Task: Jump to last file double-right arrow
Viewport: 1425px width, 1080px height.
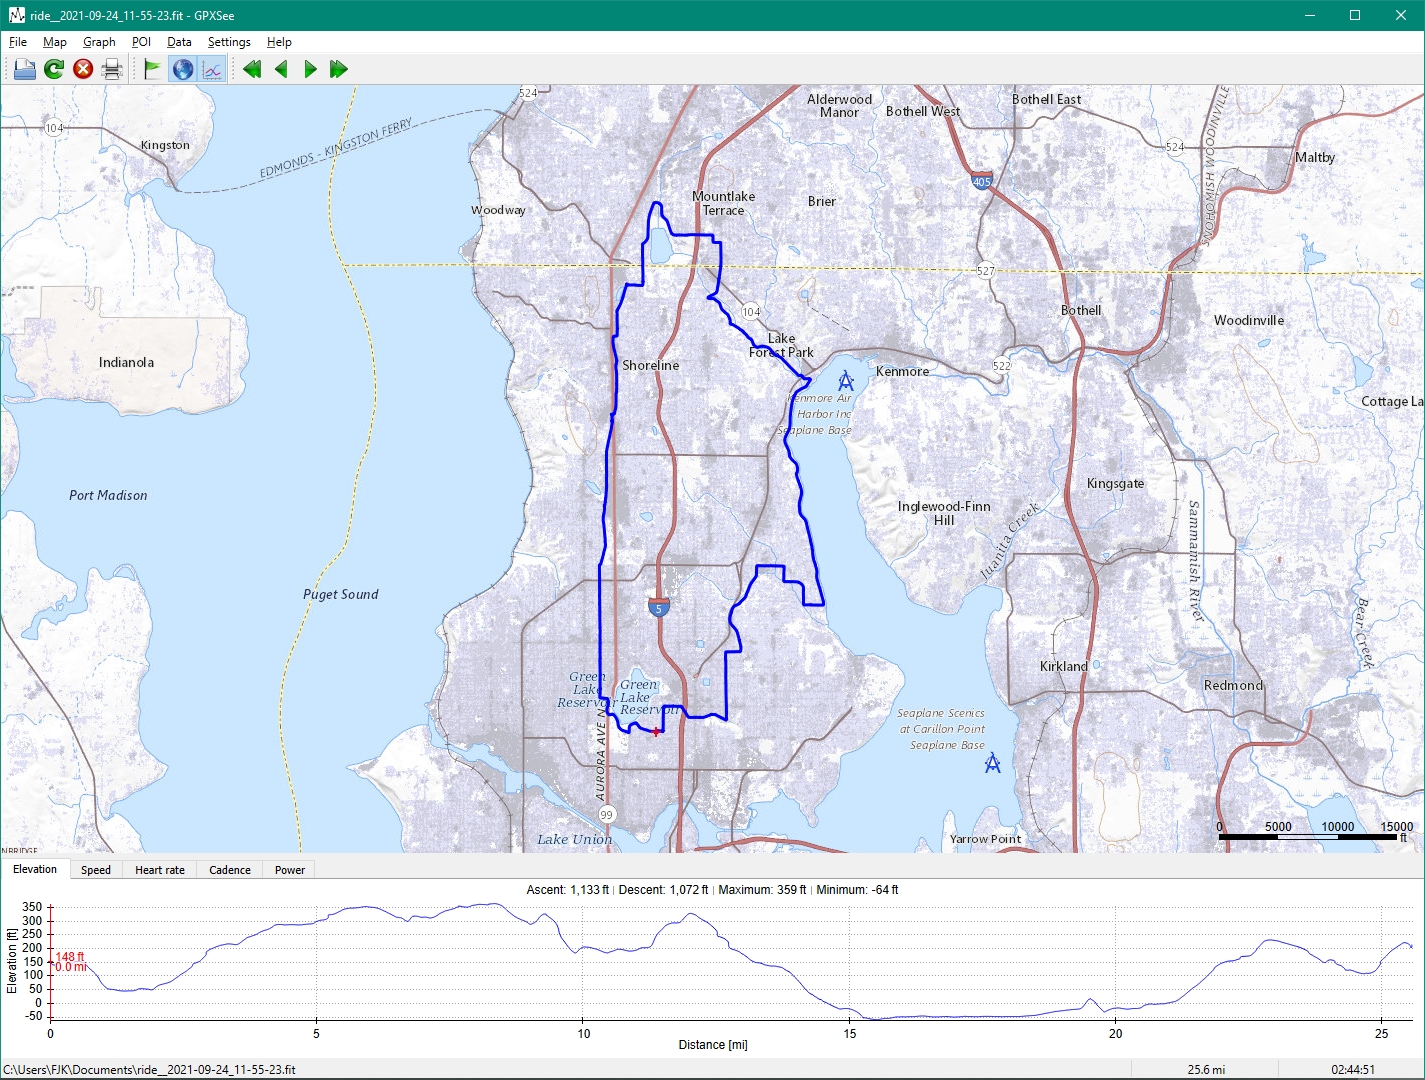Action: point(339,69)
